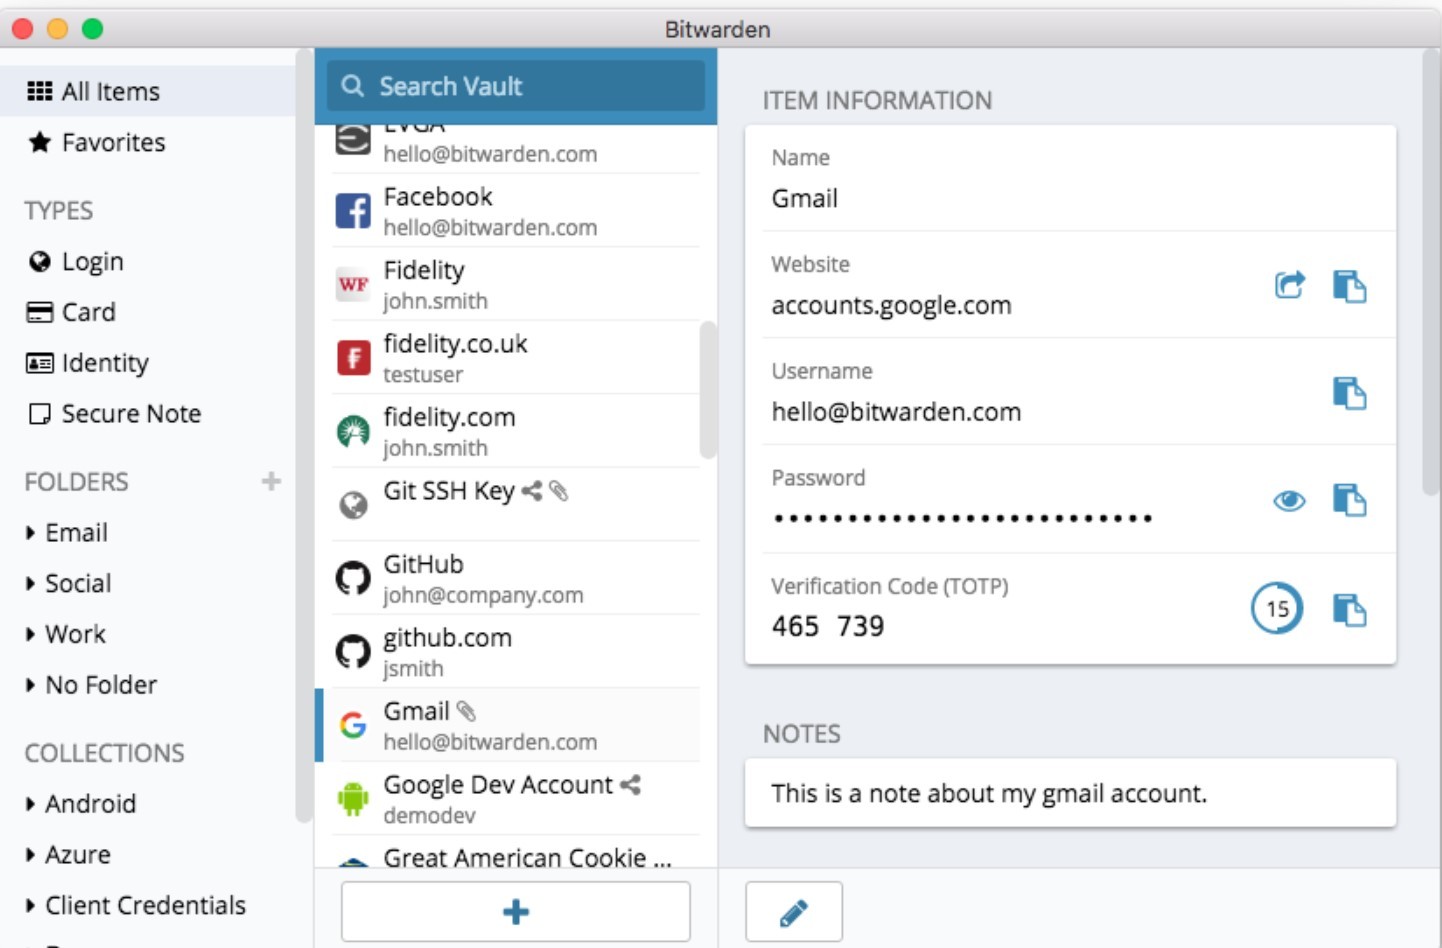This screenshot has width=1442, height=948.
Task: Click the Favorites star icon
Action: [x=40, y=142]
